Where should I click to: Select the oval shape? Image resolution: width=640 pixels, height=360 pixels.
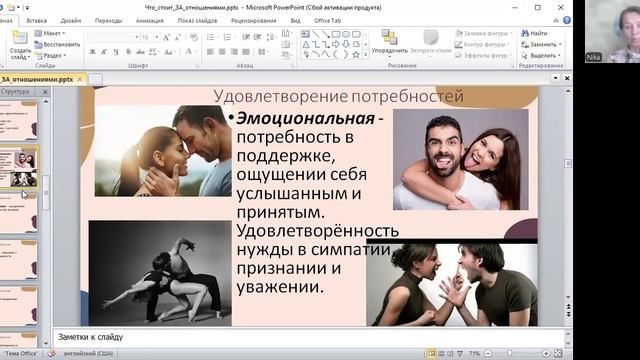(x=346, y=34)
